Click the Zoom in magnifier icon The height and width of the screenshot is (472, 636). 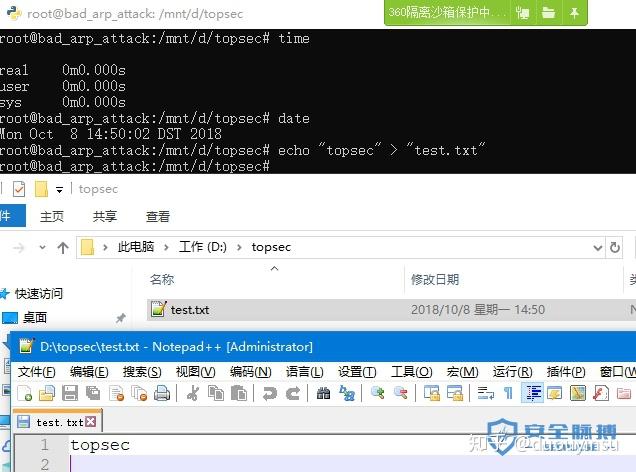tap(377, 393)
